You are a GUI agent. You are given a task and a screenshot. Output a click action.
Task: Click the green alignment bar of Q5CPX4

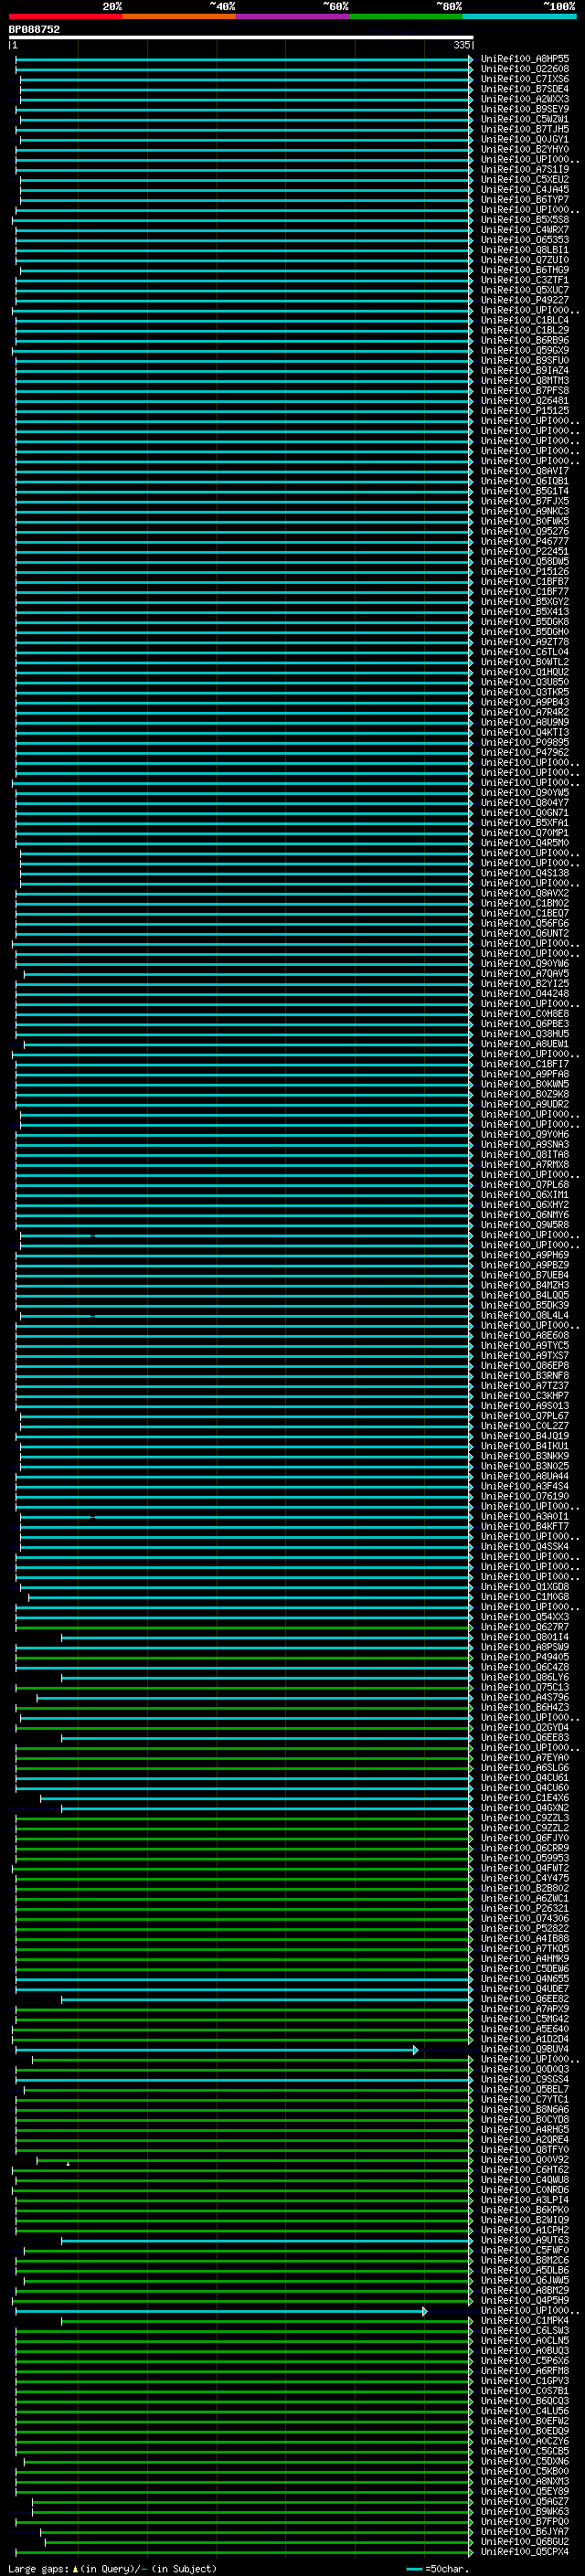(244, 2551)
